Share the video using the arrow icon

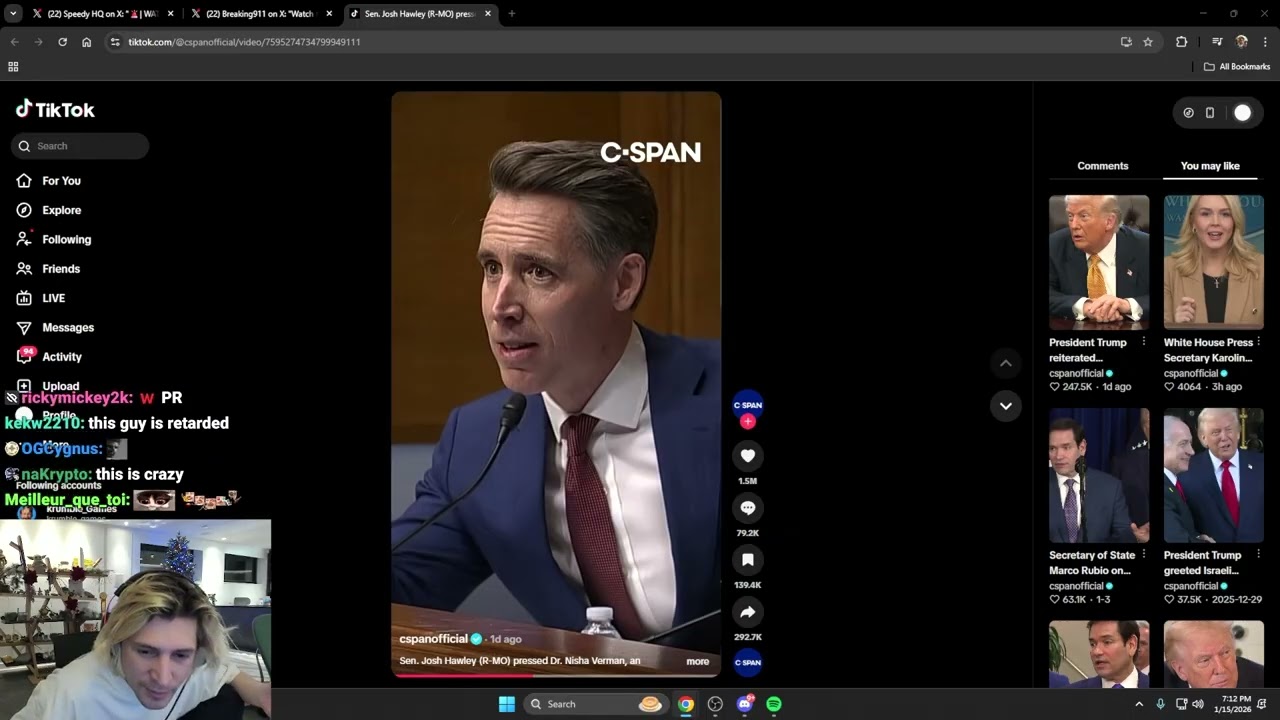(747, 612)
